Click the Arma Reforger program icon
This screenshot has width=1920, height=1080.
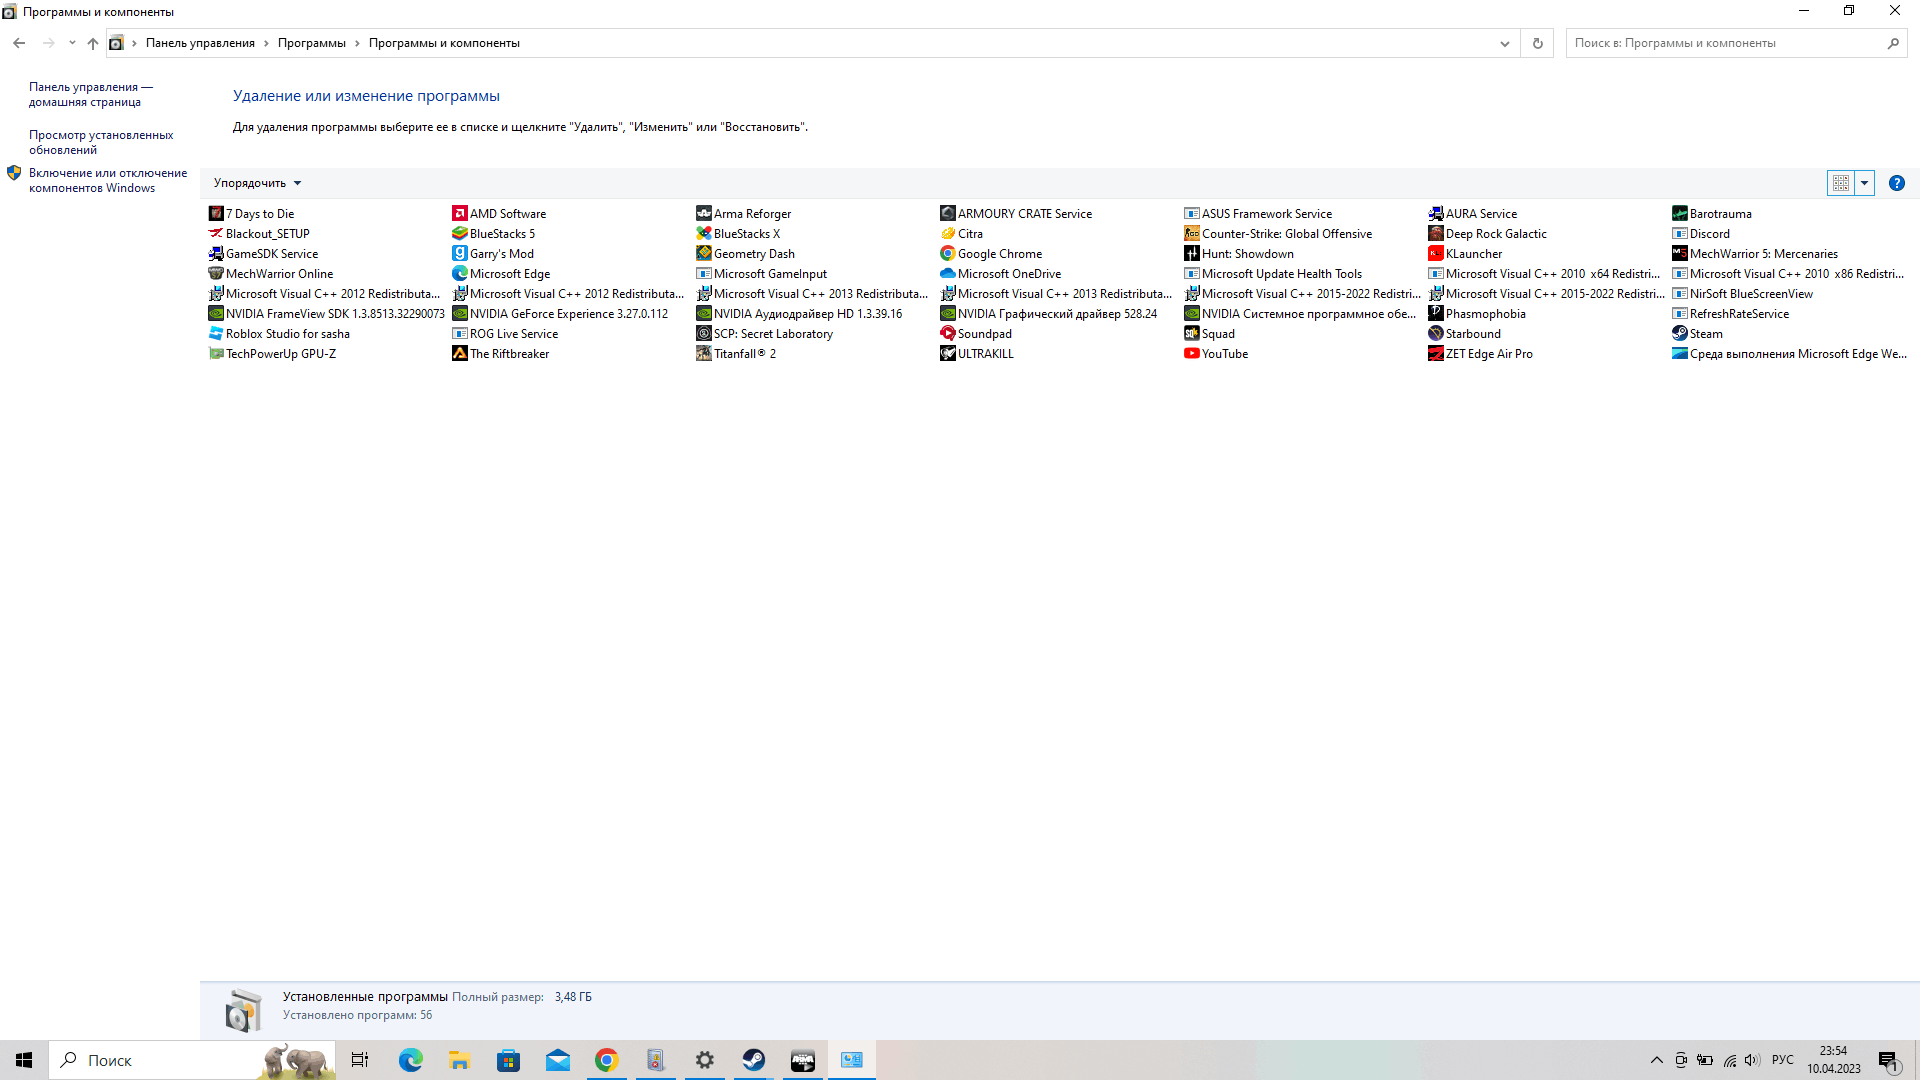(704, 213)
